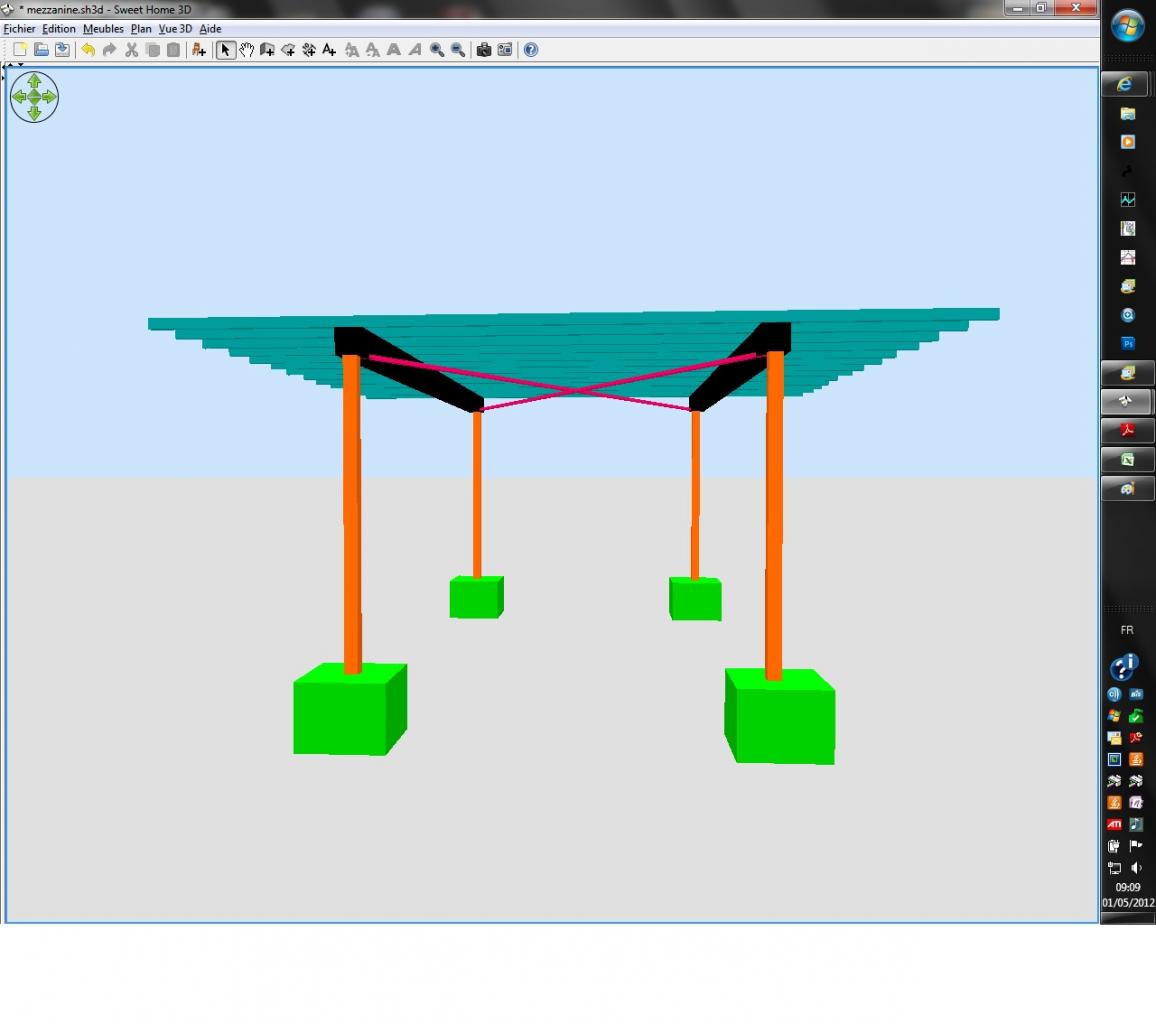Screen dimensions: 1156x1024
Task: Open a home file from toolbar
Action: tap(41, 49)
